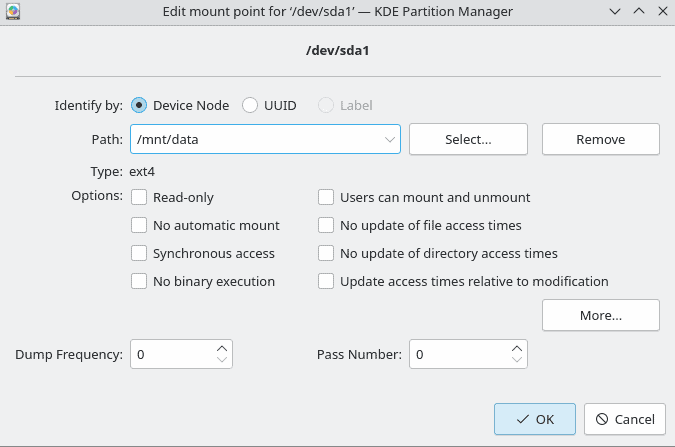Screen dimensions: 675x447
Task: Click the ext4 type value
Action: coord(142,171)
